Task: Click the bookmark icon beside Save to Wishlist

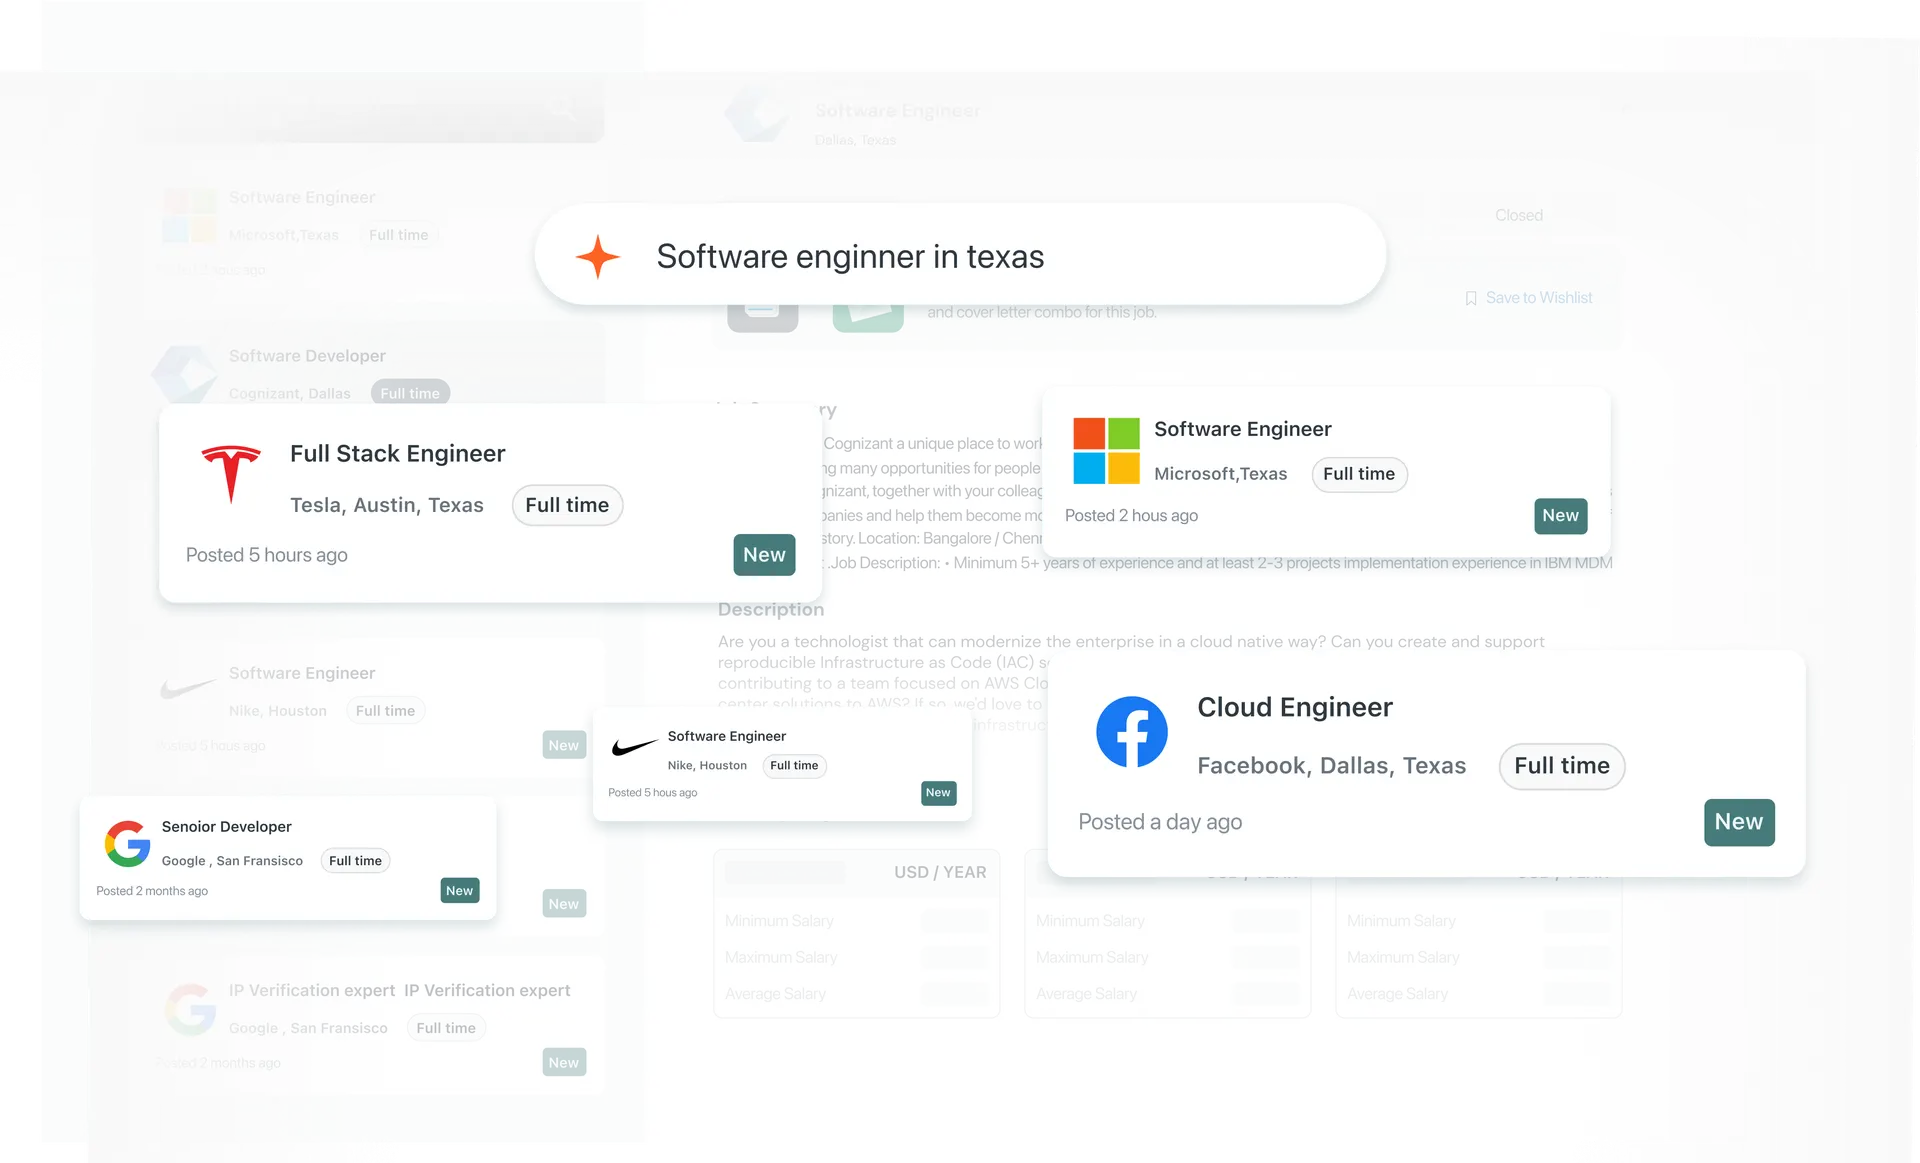Action: click(1471, 298)
